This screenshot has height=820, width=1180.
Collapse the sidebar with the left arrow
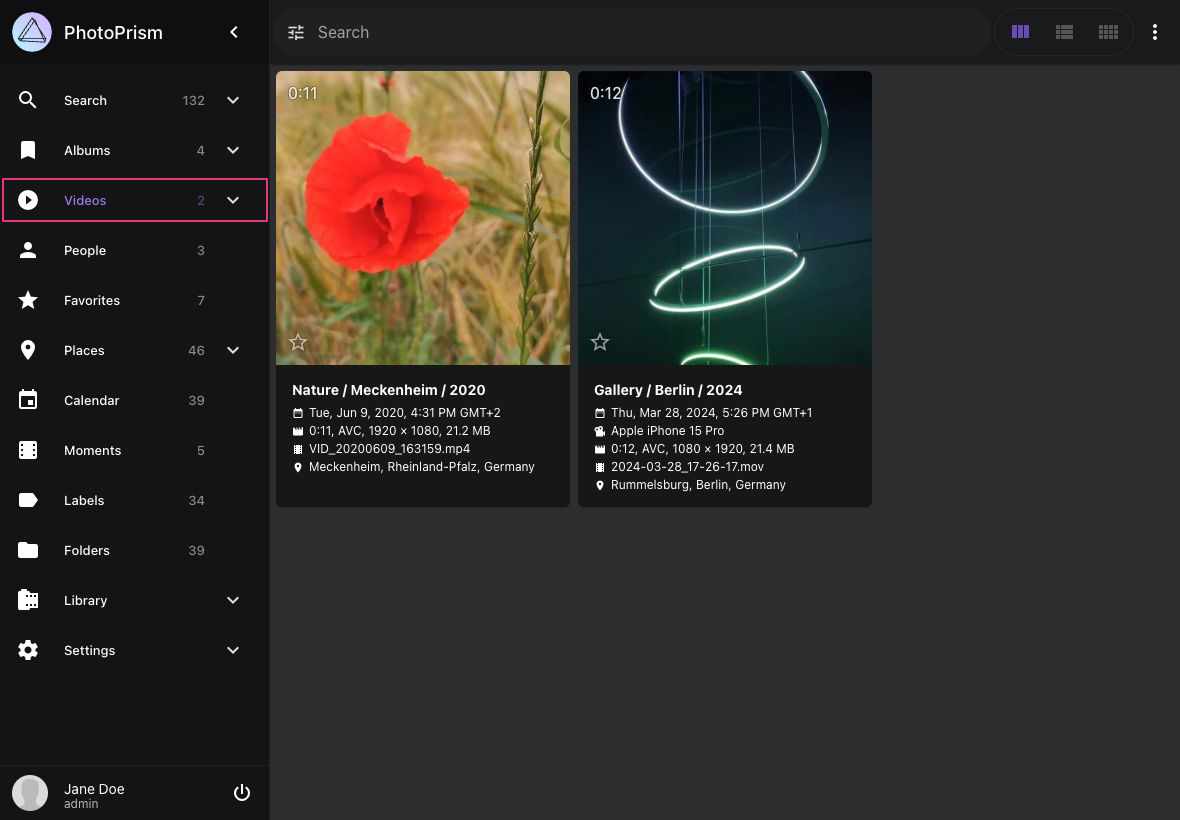click(x=234, y=32)
